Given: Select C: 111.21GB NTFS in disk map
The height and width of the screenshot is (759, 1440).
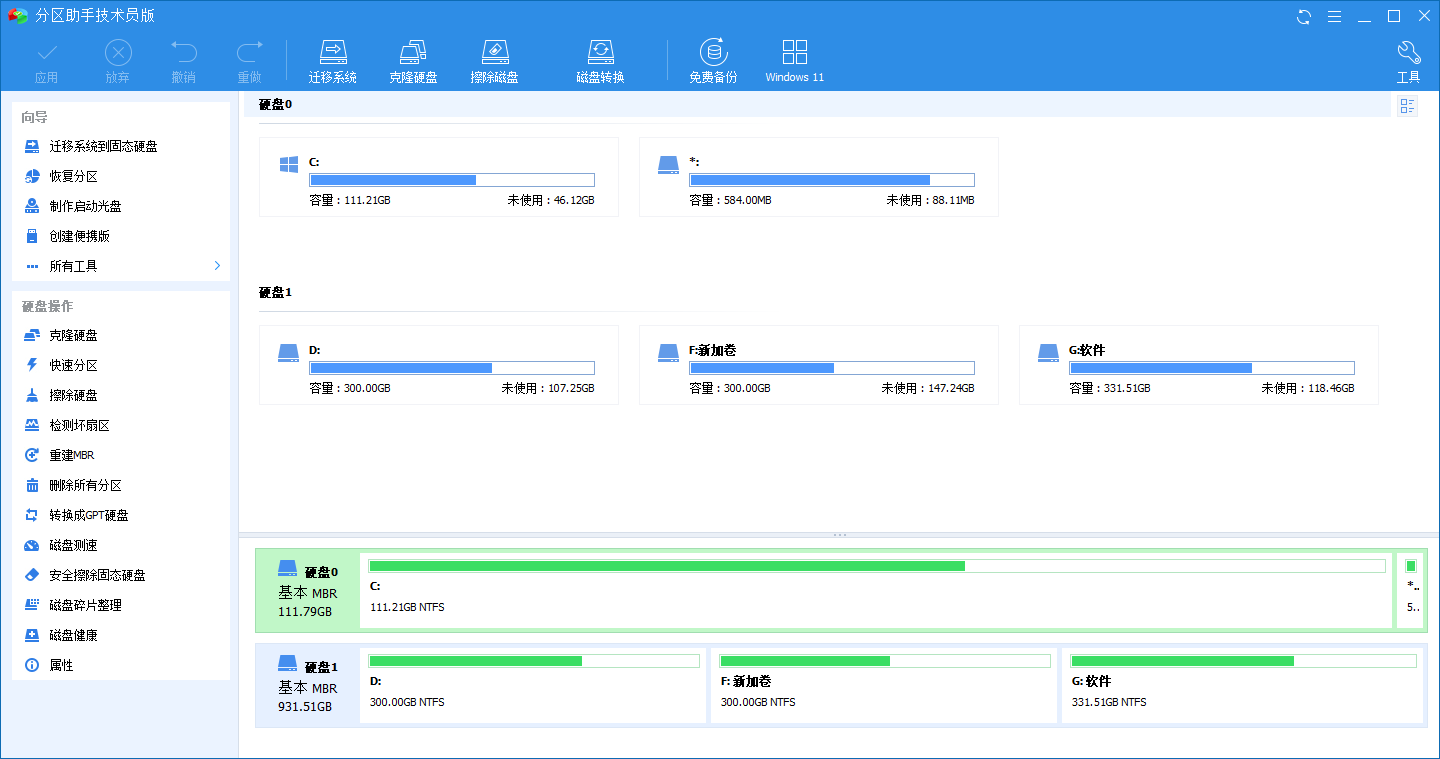Looking at the screenshot, I should click(x=877, y=591).
